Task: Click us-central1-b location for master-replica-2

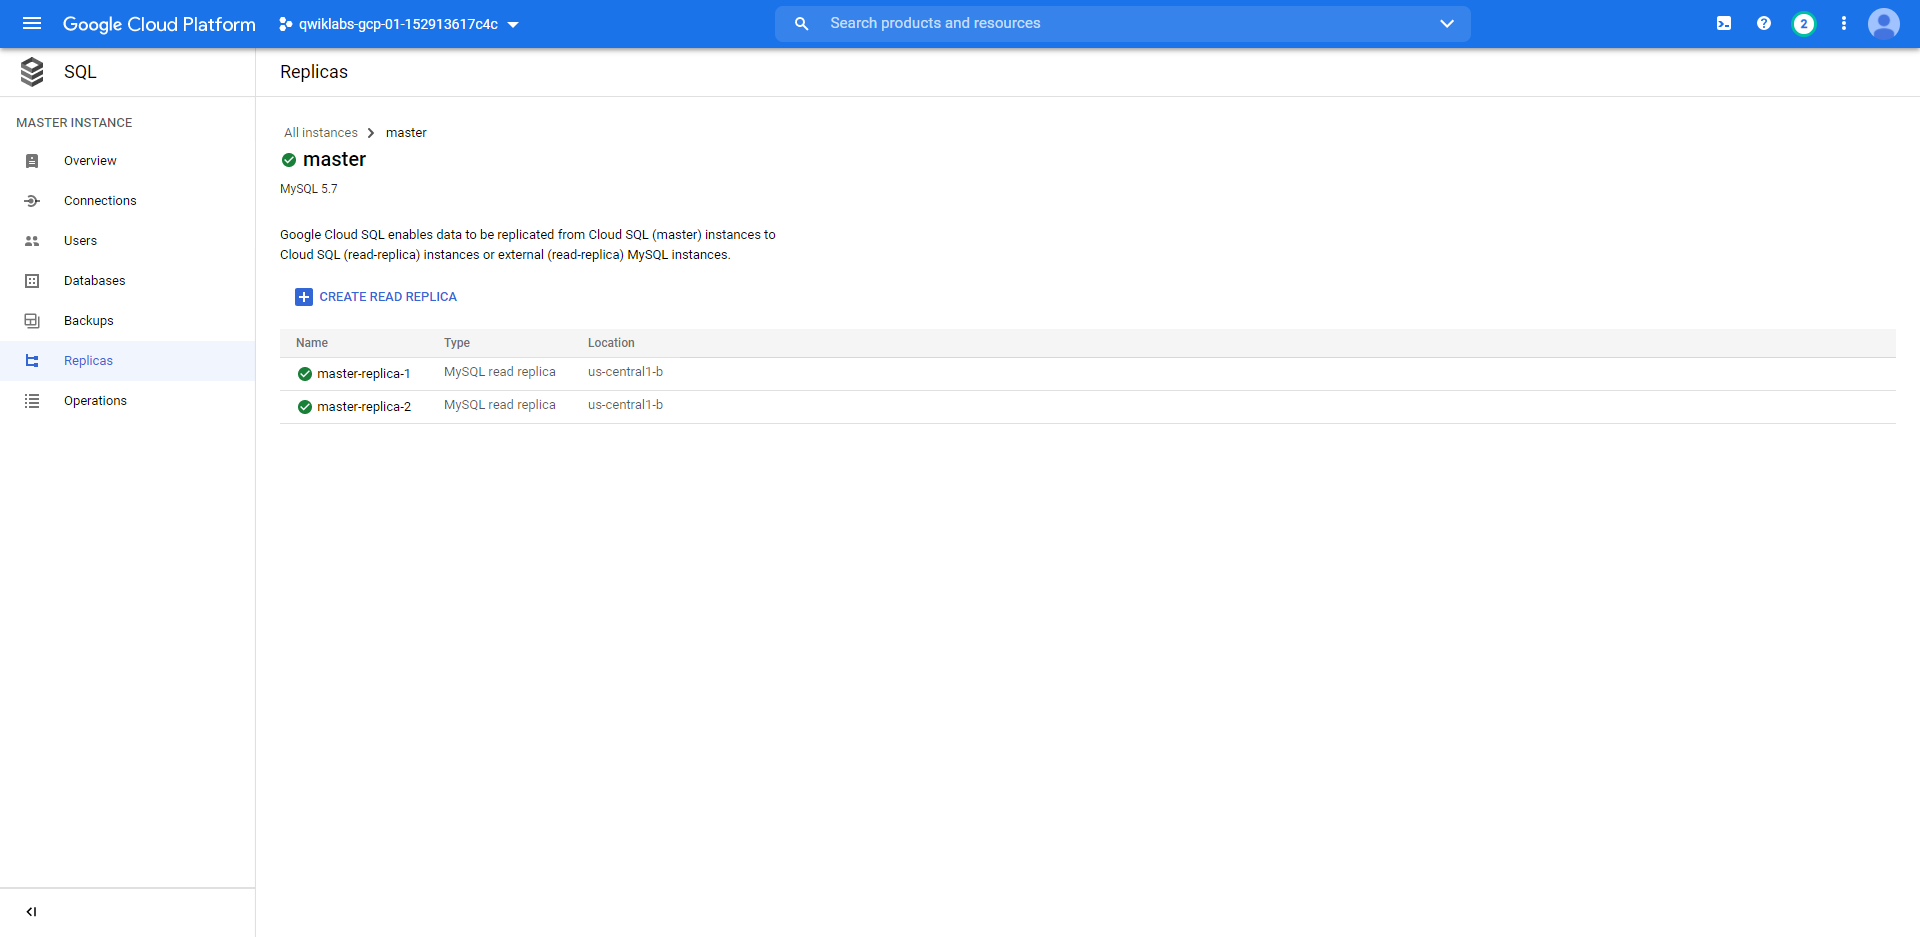Action: coord(625,405)
